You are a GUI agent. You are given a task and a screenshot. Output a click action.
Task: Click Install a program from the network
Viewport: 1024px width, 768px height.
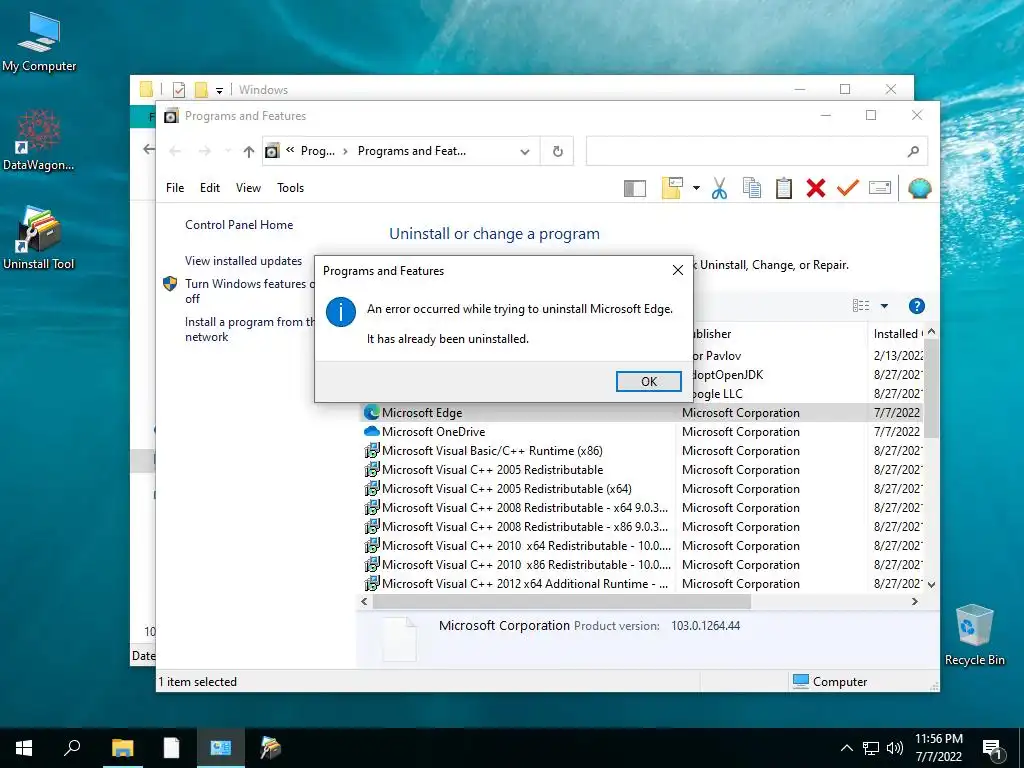click(x=249, y=329)
